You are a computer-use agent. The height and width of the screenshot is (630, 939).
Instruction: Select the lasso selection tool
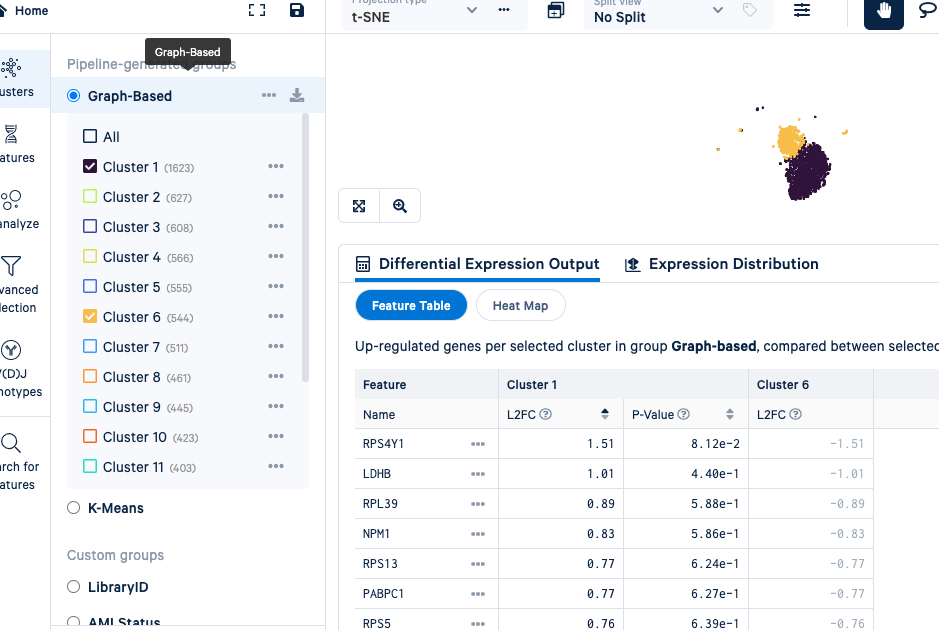928,11
